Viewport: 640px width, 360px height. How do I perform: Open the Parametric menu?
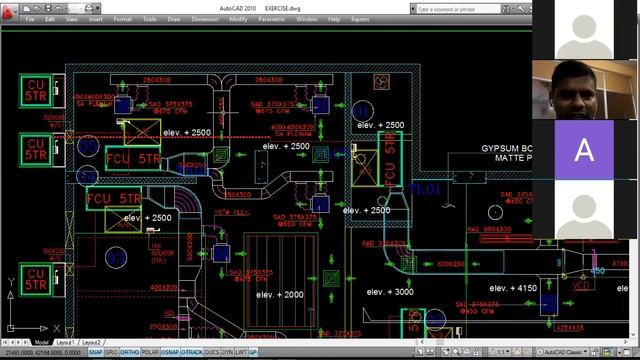(x=272, y=19)
